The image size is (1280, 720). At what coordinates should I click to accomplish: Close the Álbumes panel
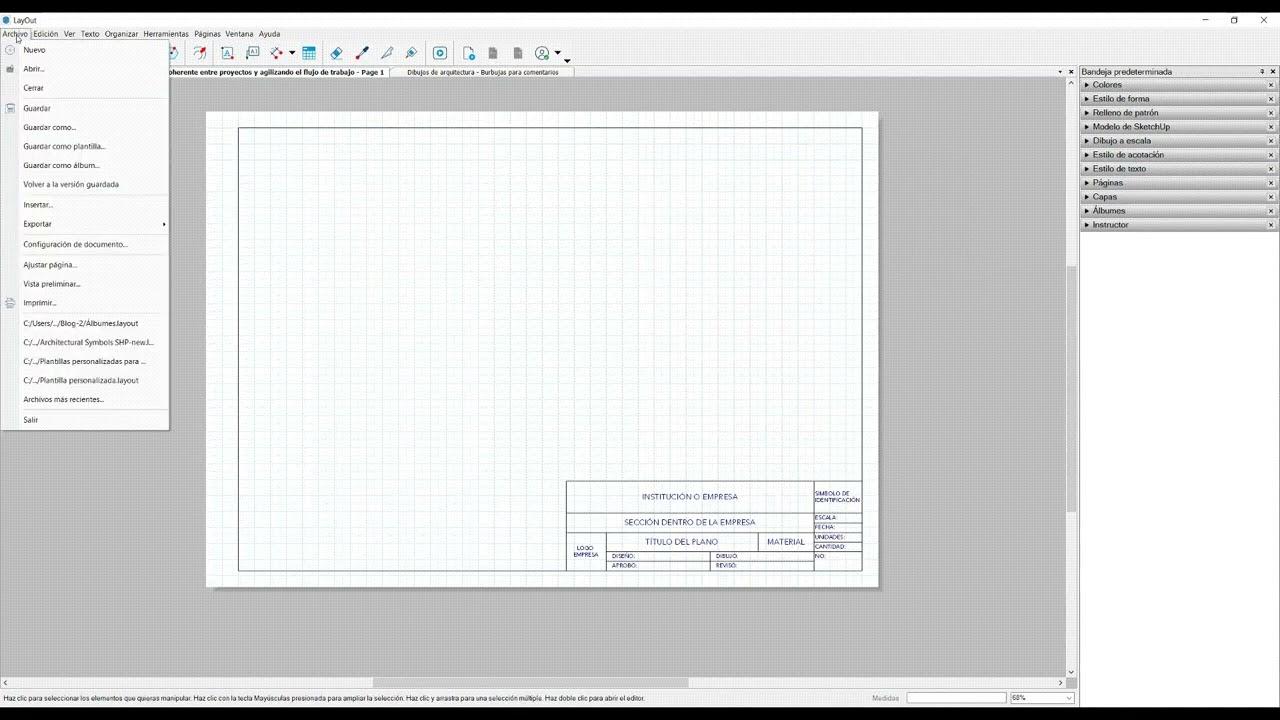1270,211
